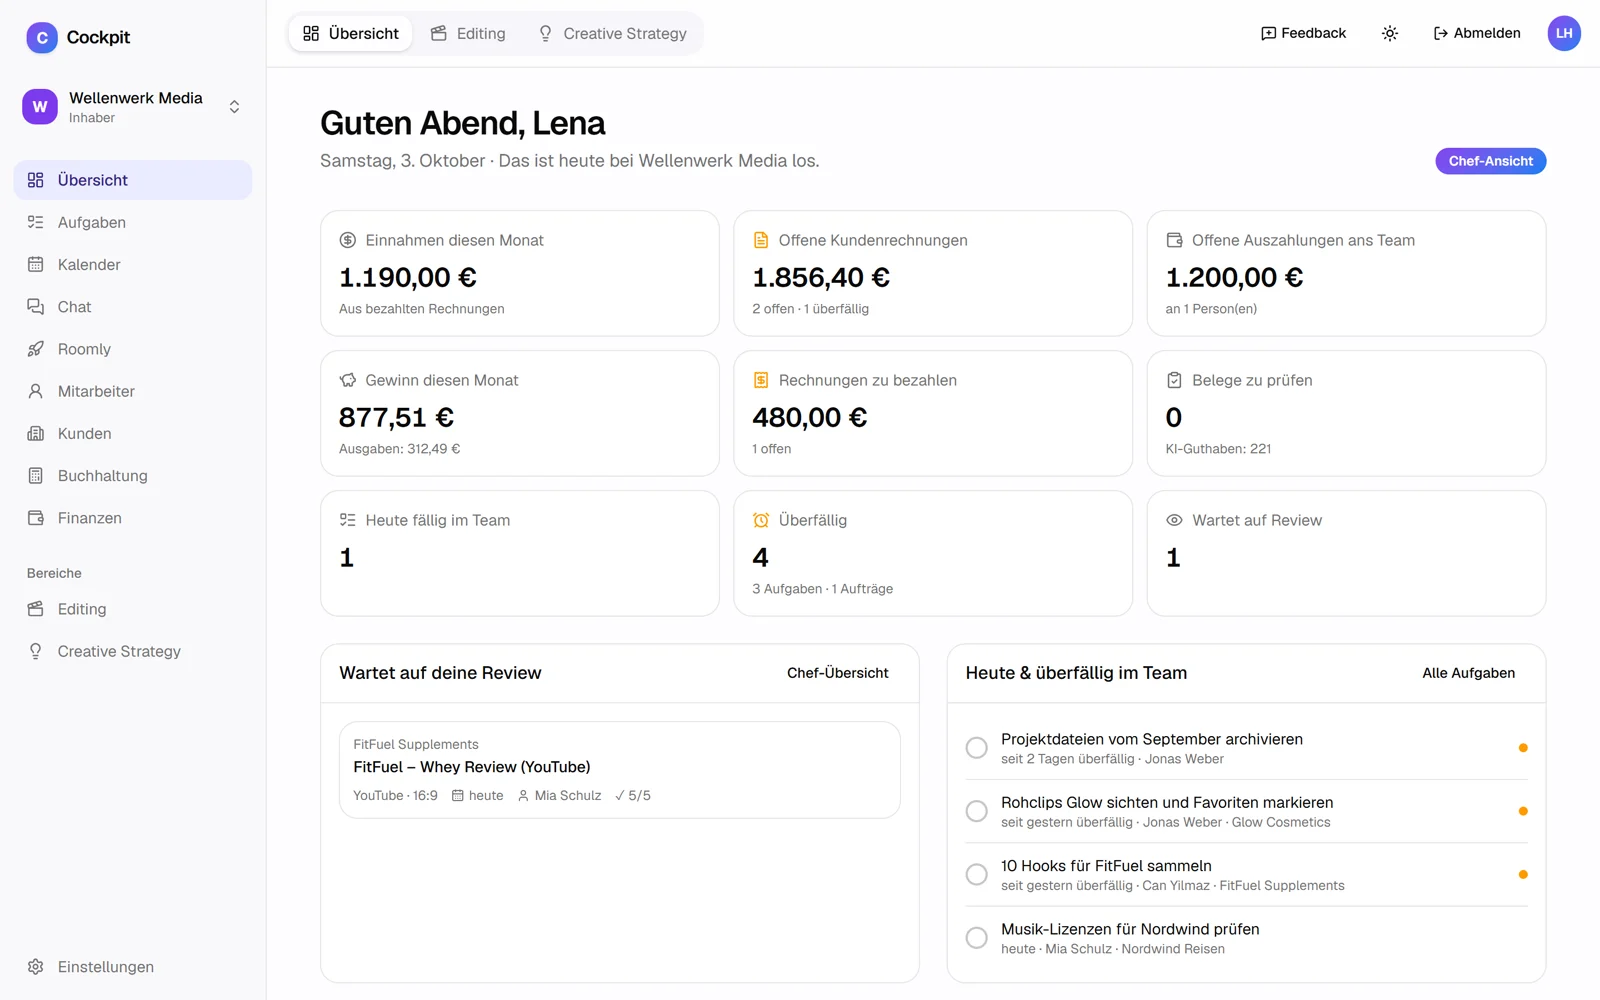Open the FitFuel – Whey Review card

click(620, 770)
